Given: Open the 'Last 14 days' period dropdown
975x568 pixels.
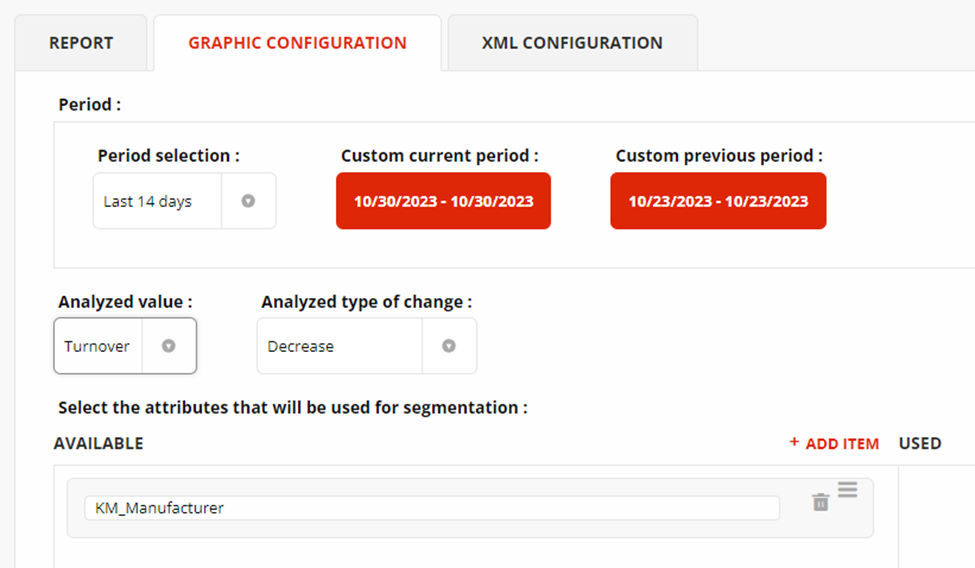Looking at the screenshot, I should click(x=157, y=201).
